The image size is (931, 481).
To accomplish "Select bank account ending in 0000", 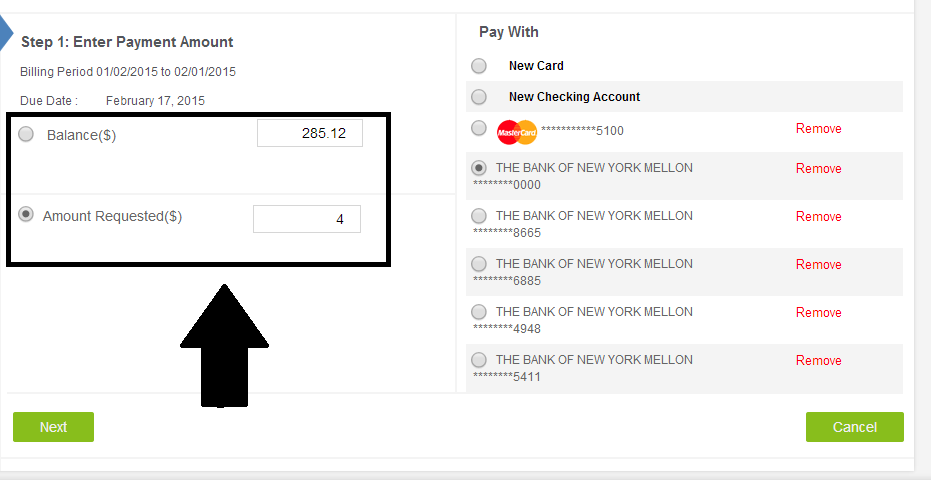I will click(479, 168).
